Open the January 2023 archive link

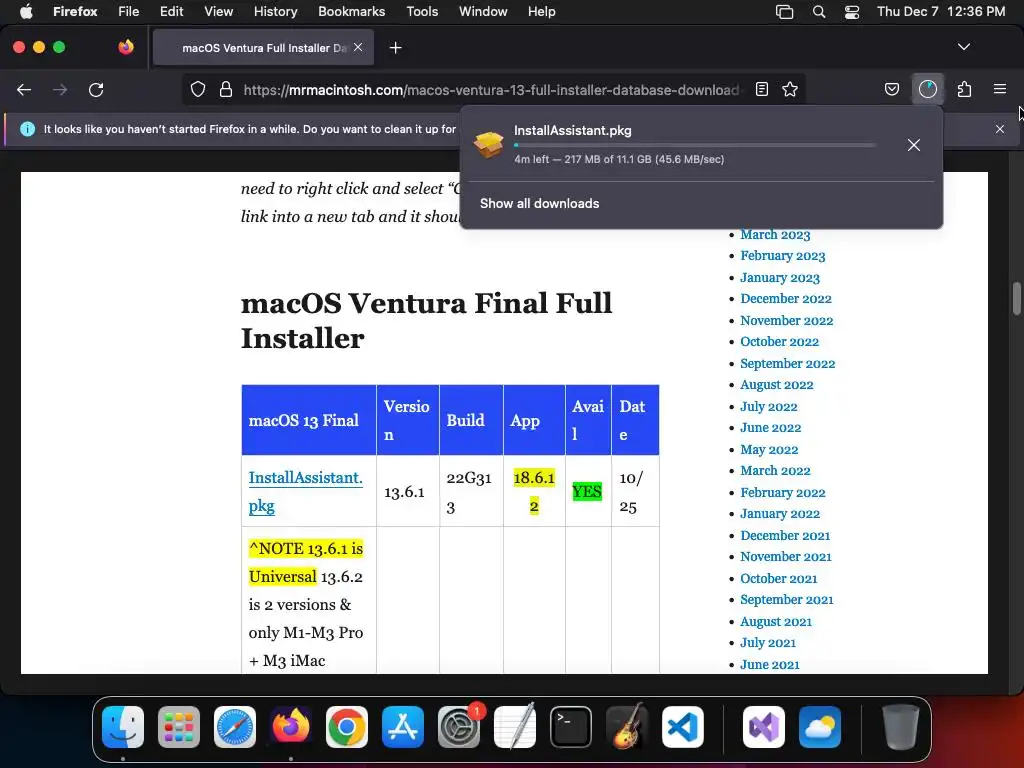(780, 277)
